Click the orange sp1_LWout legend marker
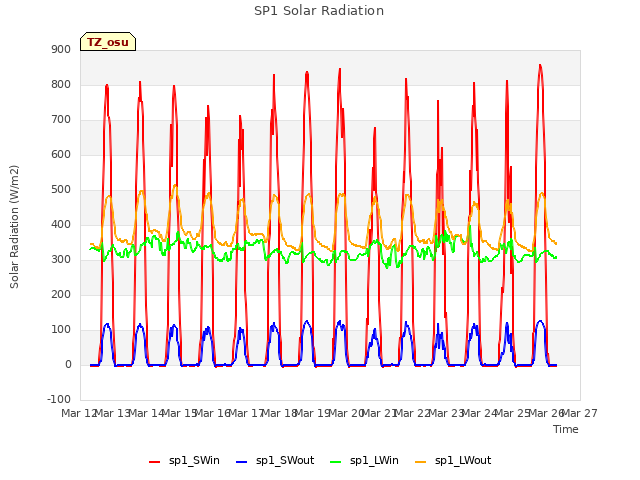This screenshot has width=640, height=480. coord(420,462)
